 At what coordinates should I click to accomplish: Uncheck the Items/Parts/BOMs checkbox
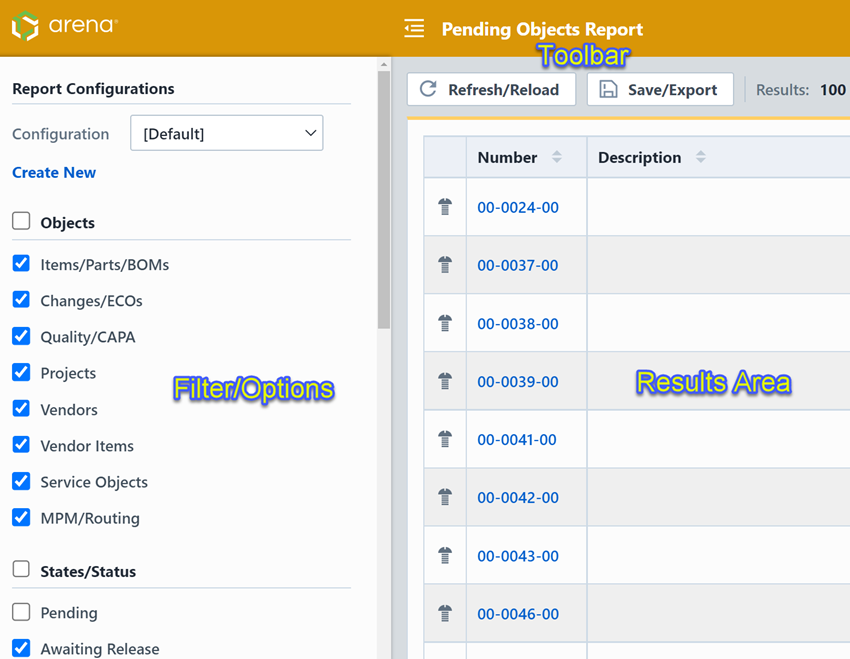(21, 263)
